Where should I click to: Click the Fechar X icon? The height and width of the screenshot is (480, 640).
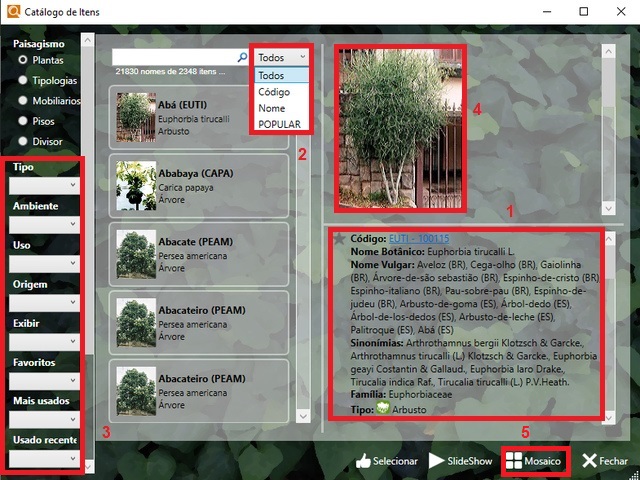click(x=589, y=461)
